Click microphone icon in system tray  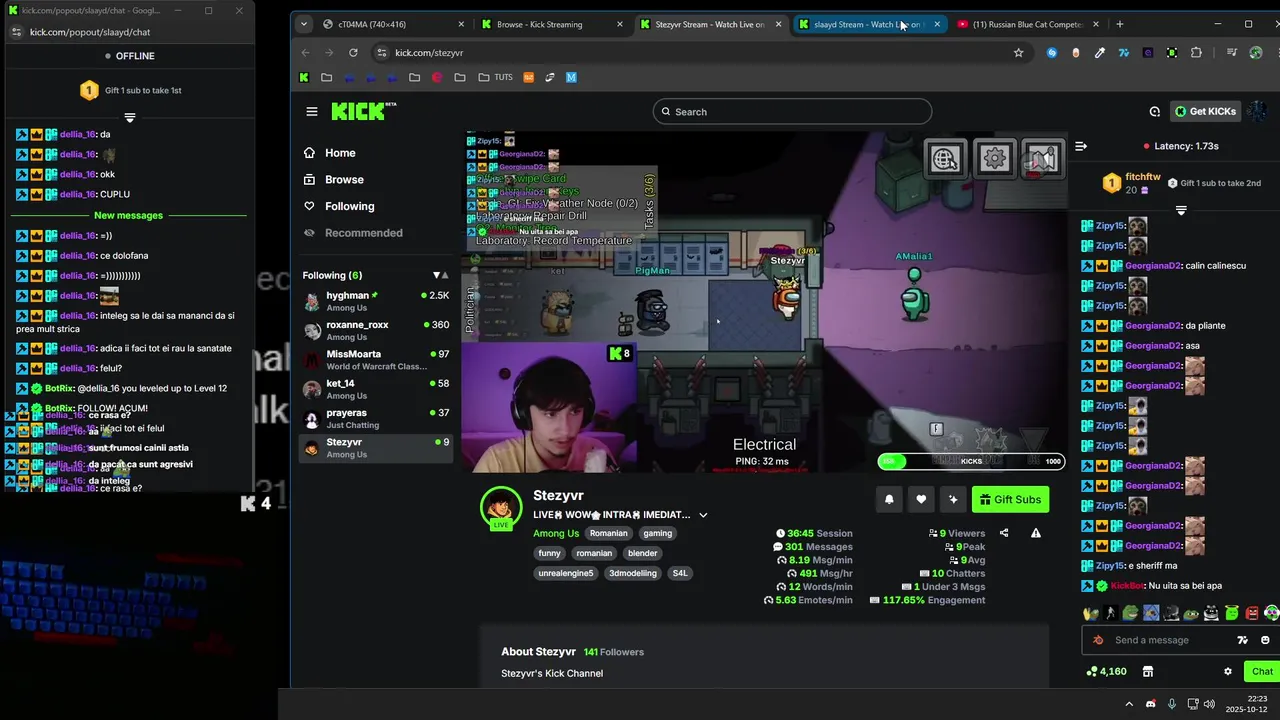point(1171,704)
